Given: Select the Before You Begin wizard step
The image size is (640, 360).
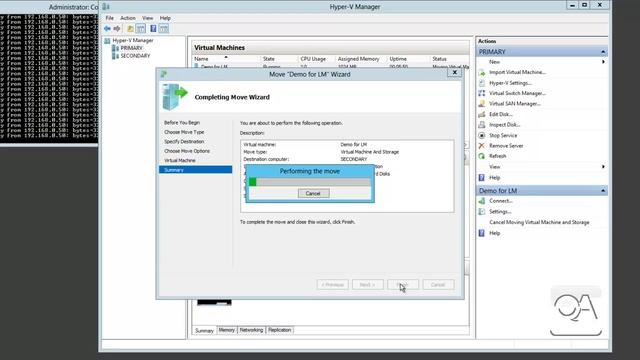Looking at the screenshot, I should 182,122.
